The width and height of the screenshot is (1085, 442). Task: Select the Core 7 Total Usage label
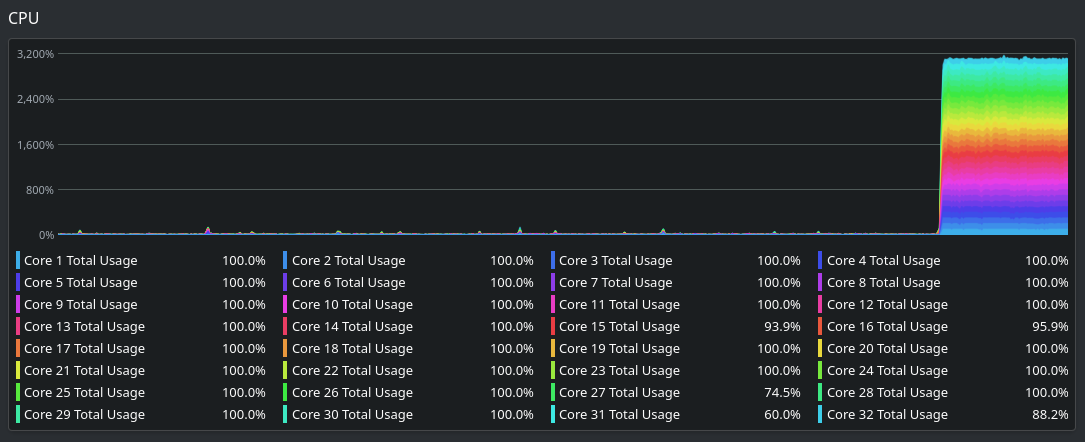616,283
